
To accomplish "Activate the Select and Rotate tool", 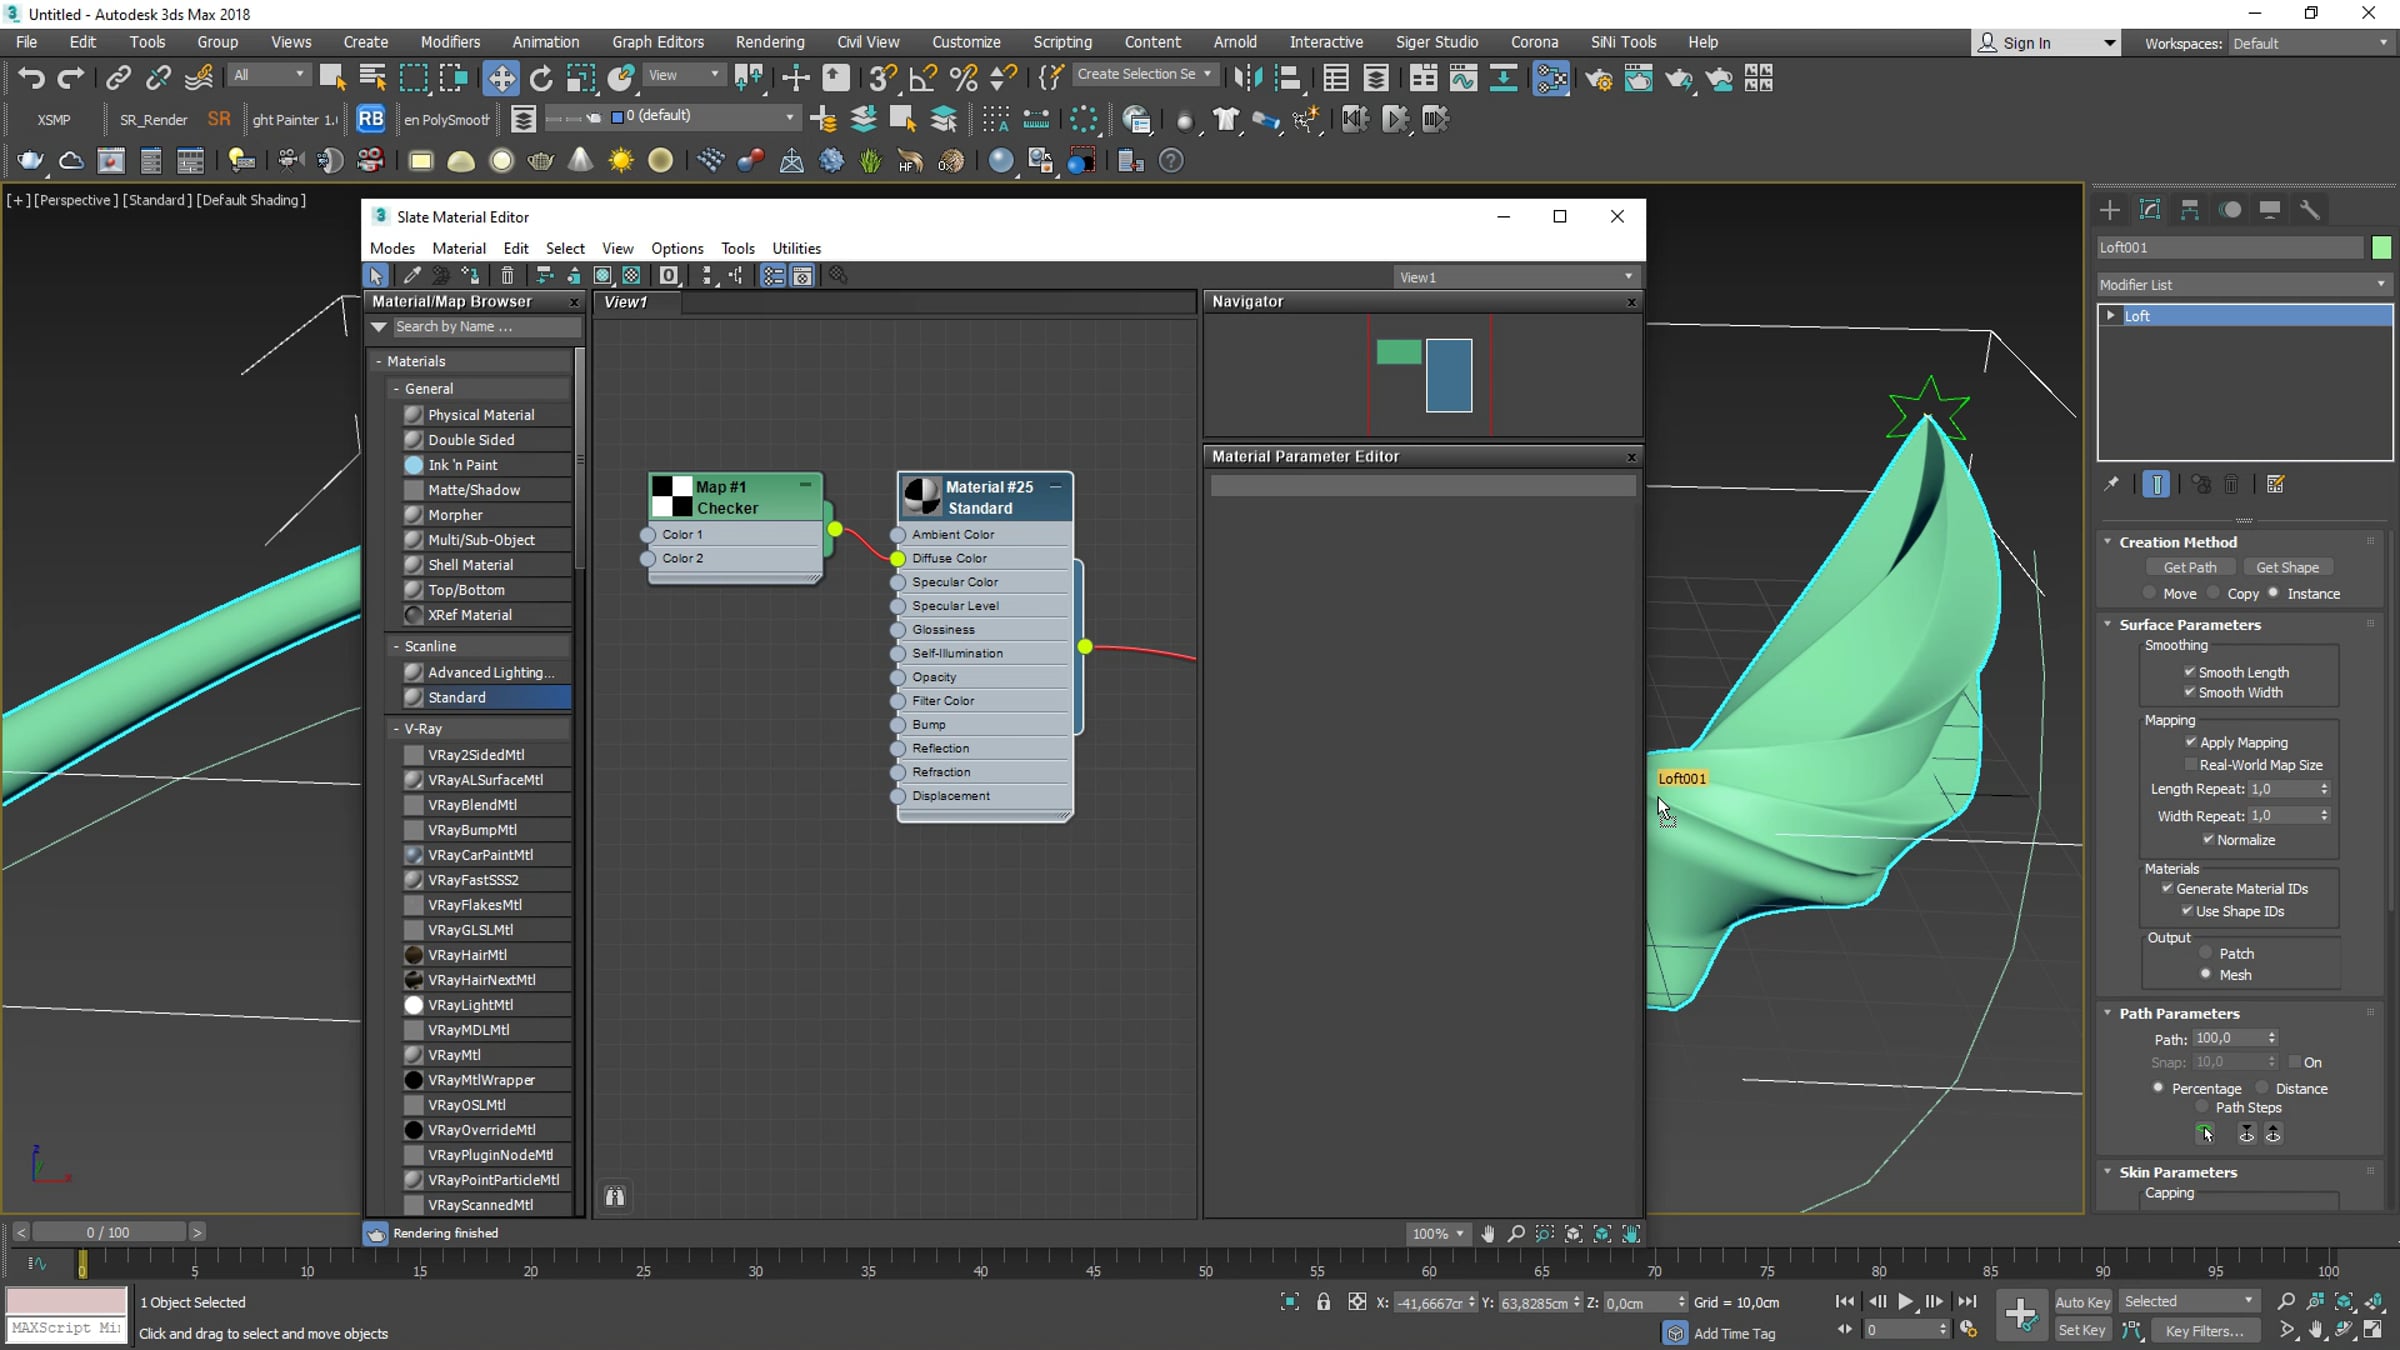I will 541,78.
